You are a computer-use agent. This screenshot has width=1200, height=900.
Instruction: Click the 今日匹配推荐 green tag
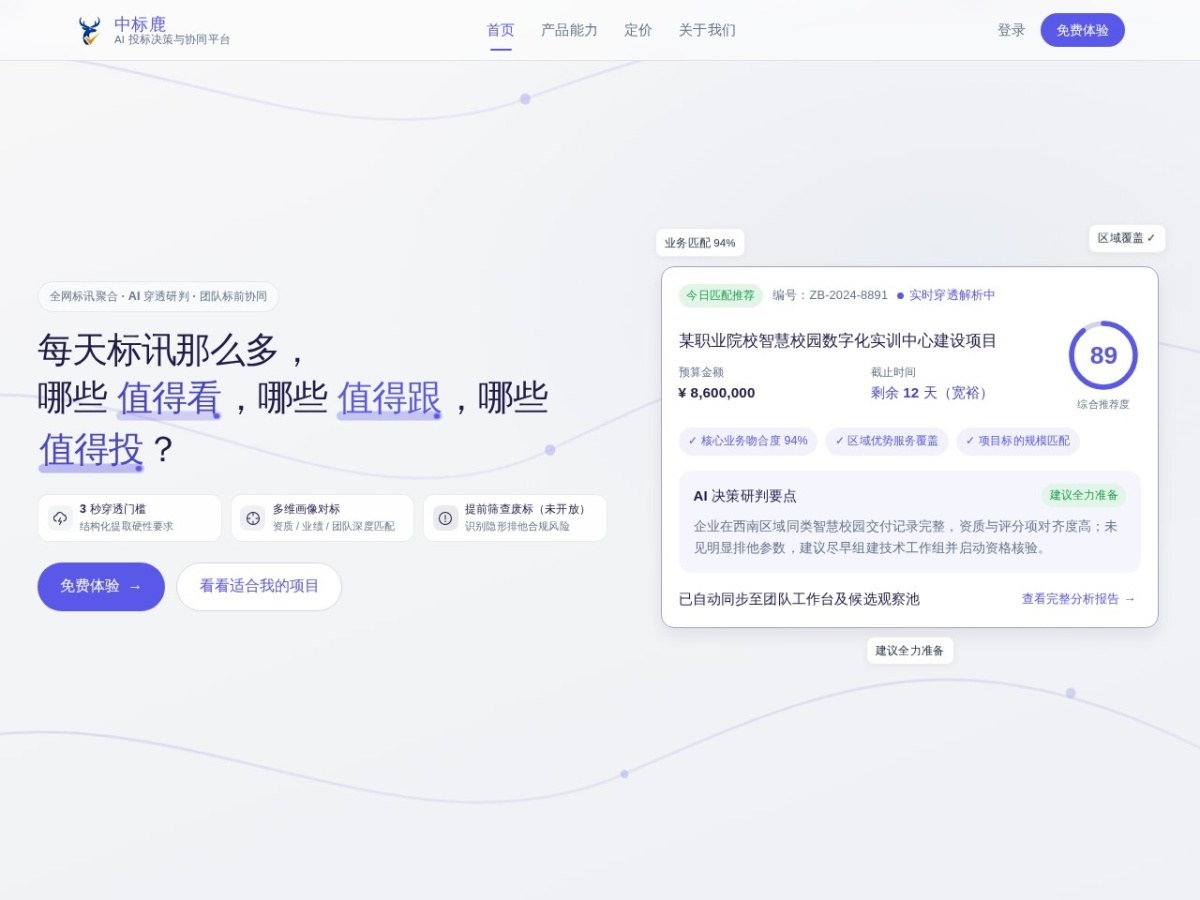pos(720,295)
